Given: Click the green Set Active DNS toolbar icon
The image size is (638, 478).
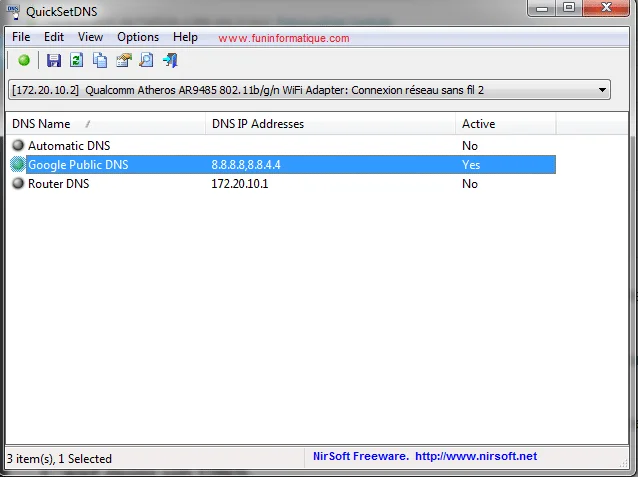Looking at the screenshot, I should pos(24,60).
